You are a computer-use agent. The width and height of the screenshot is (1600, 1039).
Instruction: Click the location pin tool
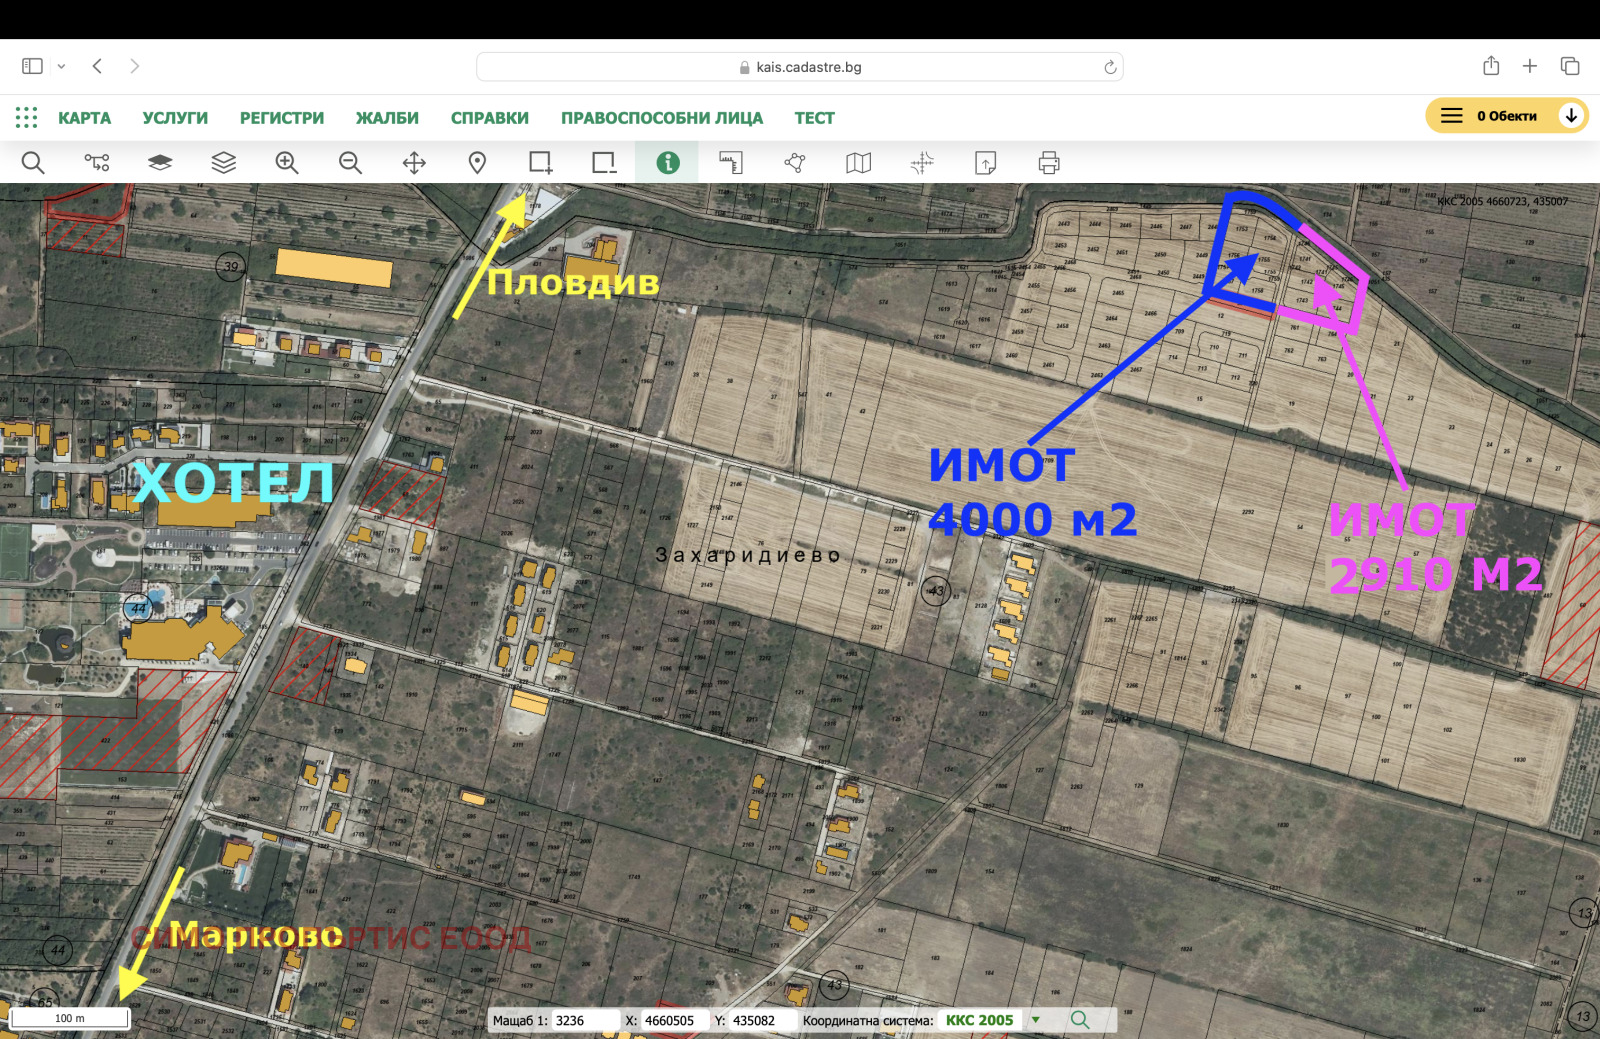coord(477,163)
